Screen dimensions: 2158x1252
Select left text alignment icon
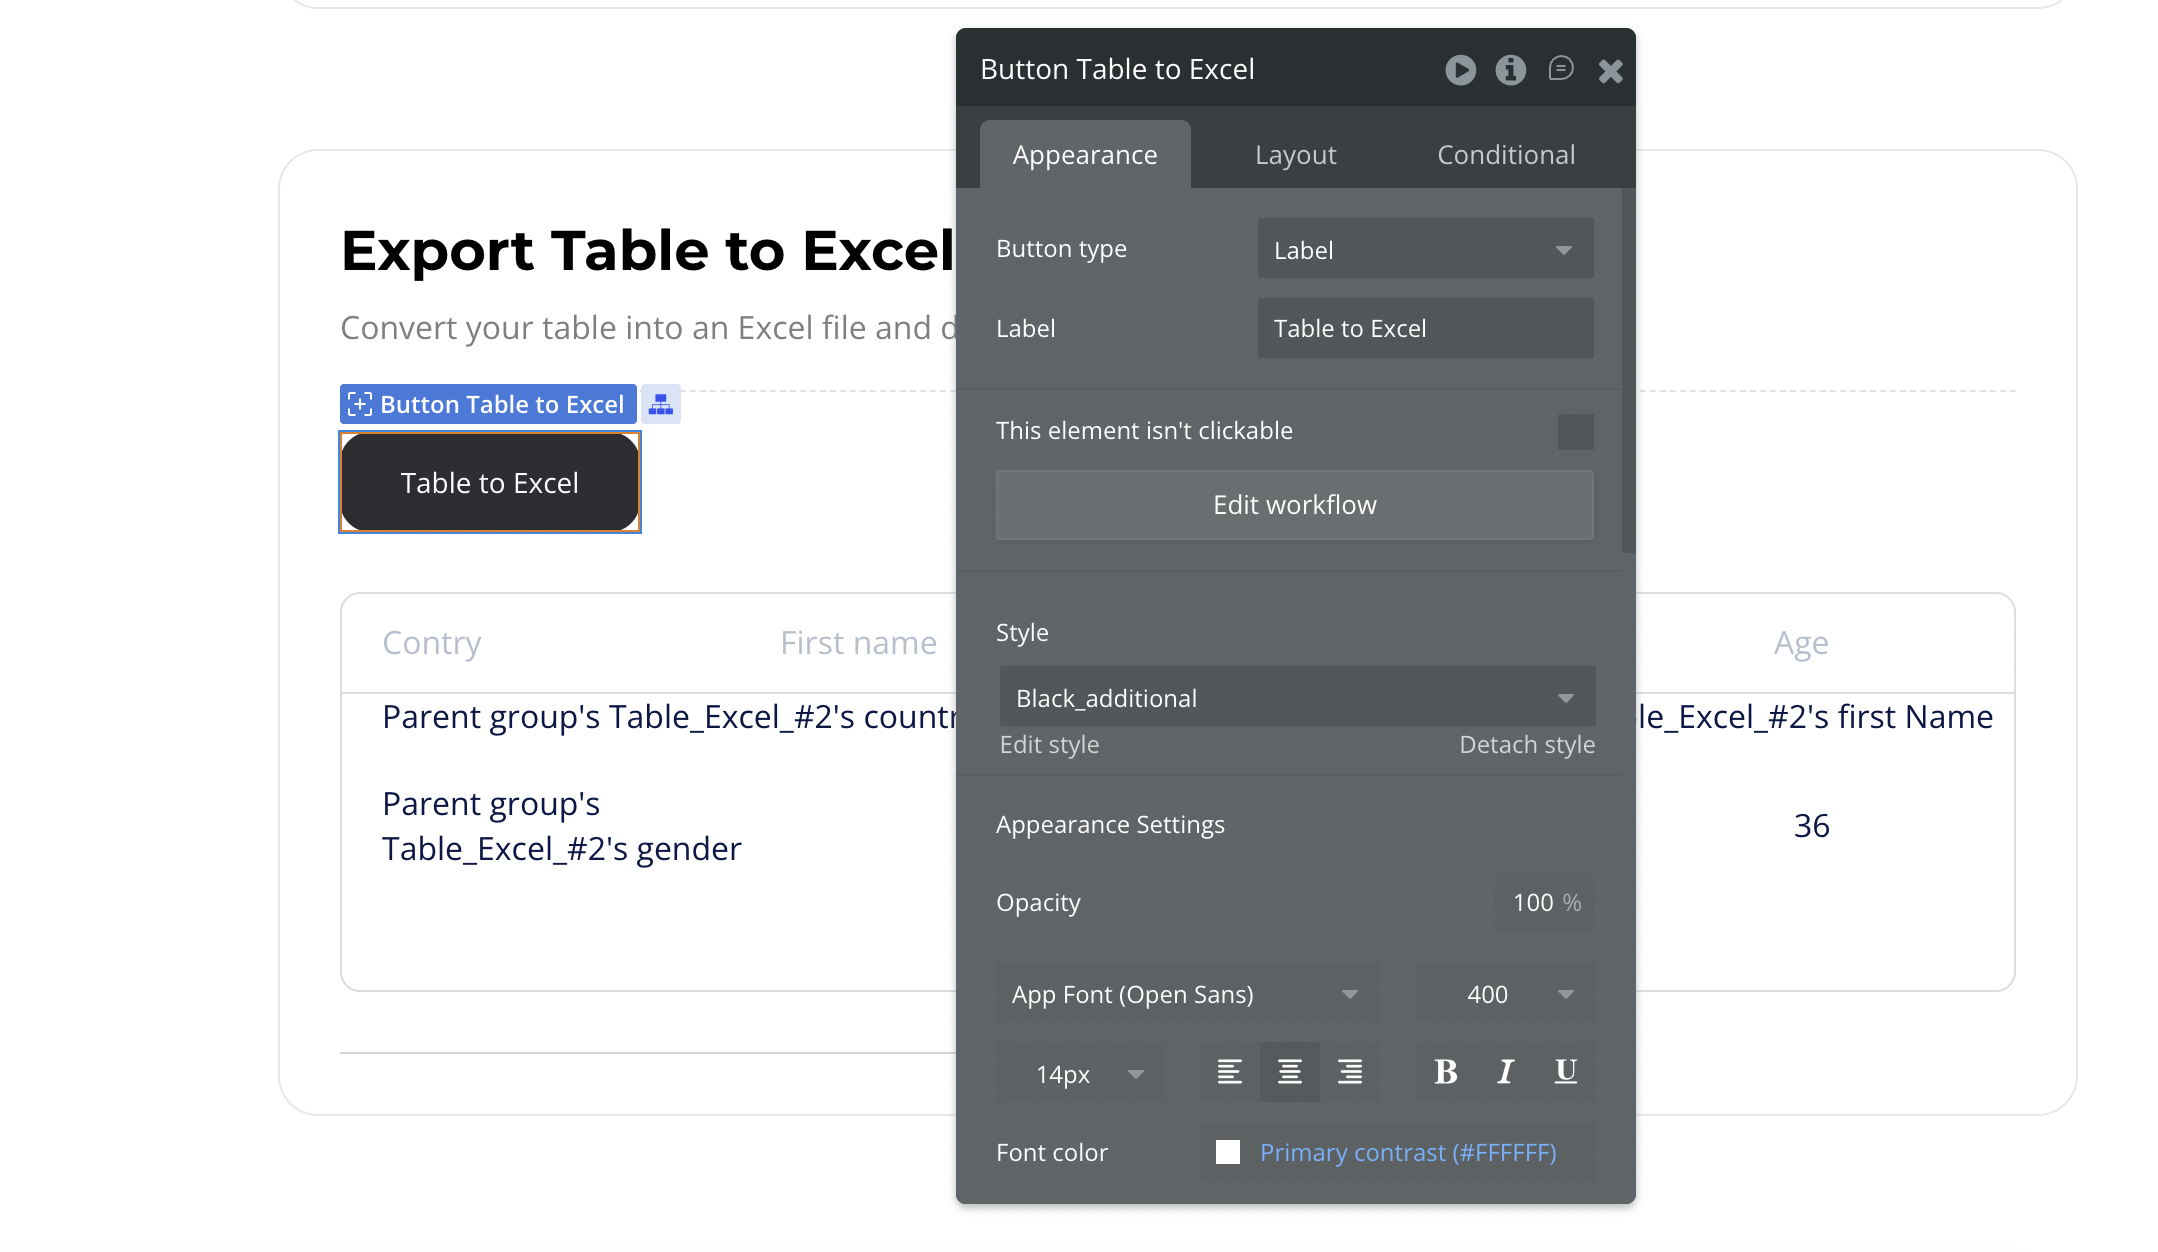1229,1072
